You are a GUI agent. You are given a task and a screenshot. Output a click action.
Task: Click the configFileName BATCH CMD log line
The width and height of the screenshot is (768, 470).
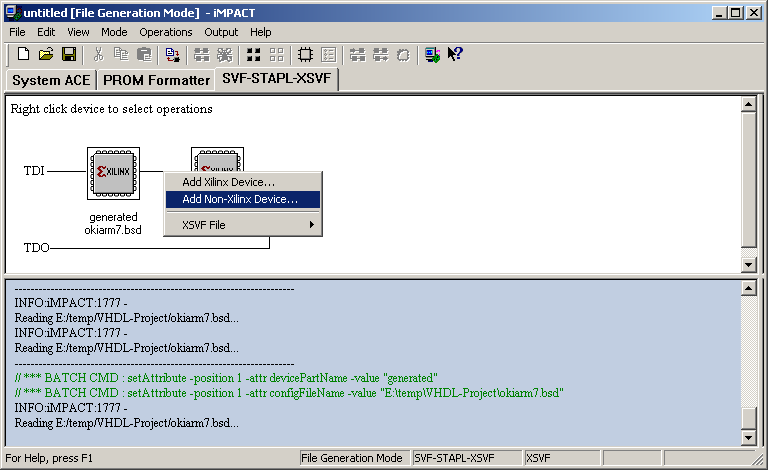pyautogui.click(x=289, y=393)
